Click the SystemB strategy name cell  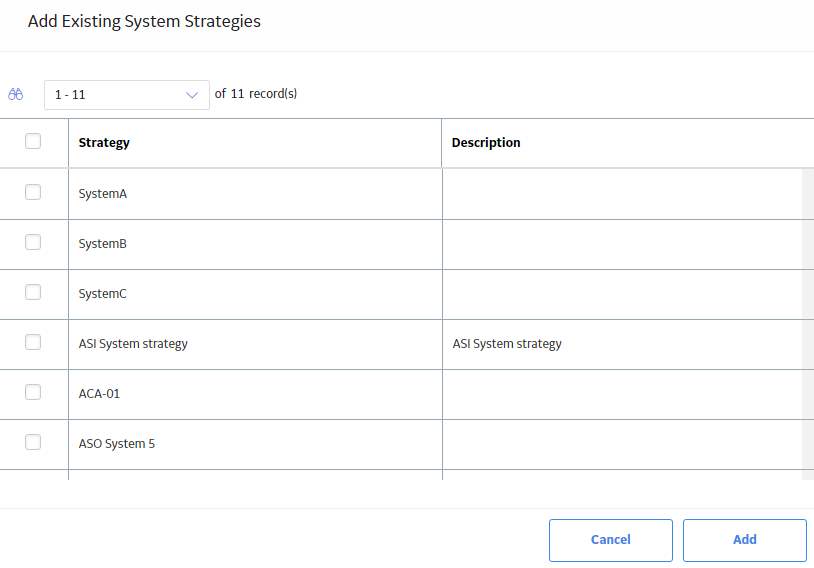tap(255, 244)
